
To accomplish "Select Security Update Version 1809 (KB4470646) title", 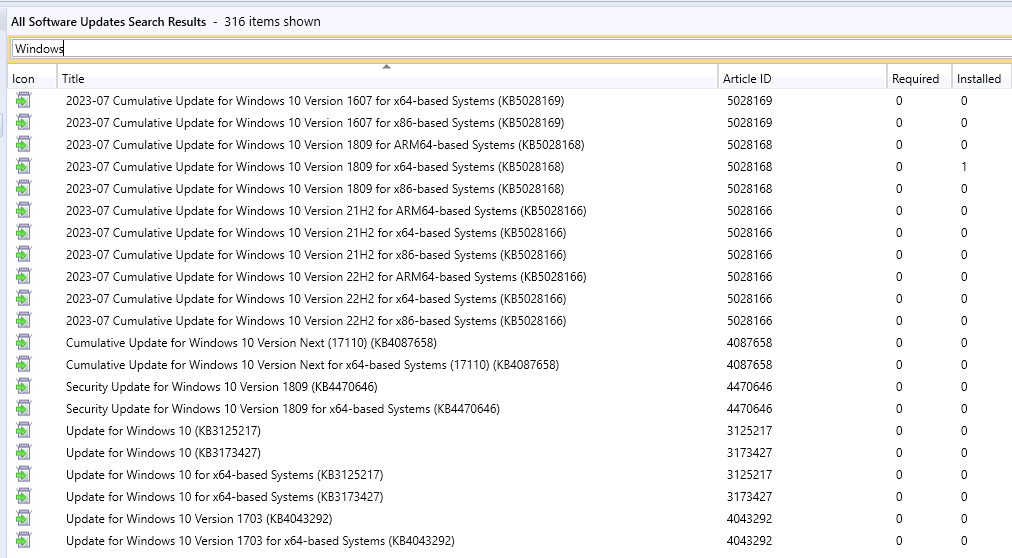I will click(x=221, y=386).
